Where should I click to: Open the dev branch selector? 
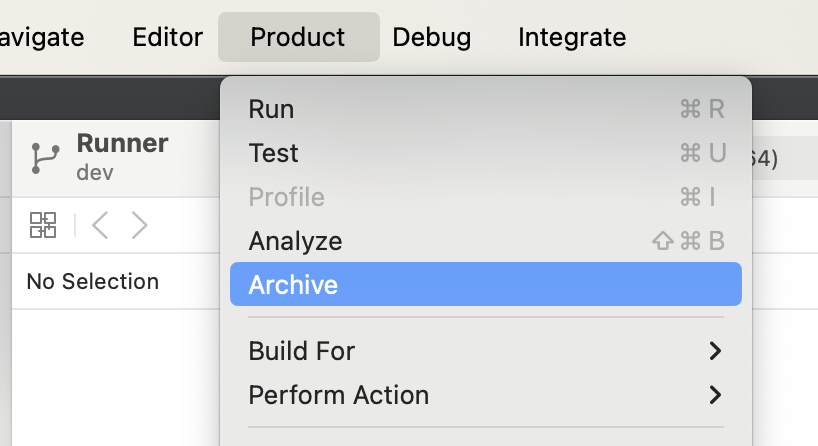click(x=95, y=173)
